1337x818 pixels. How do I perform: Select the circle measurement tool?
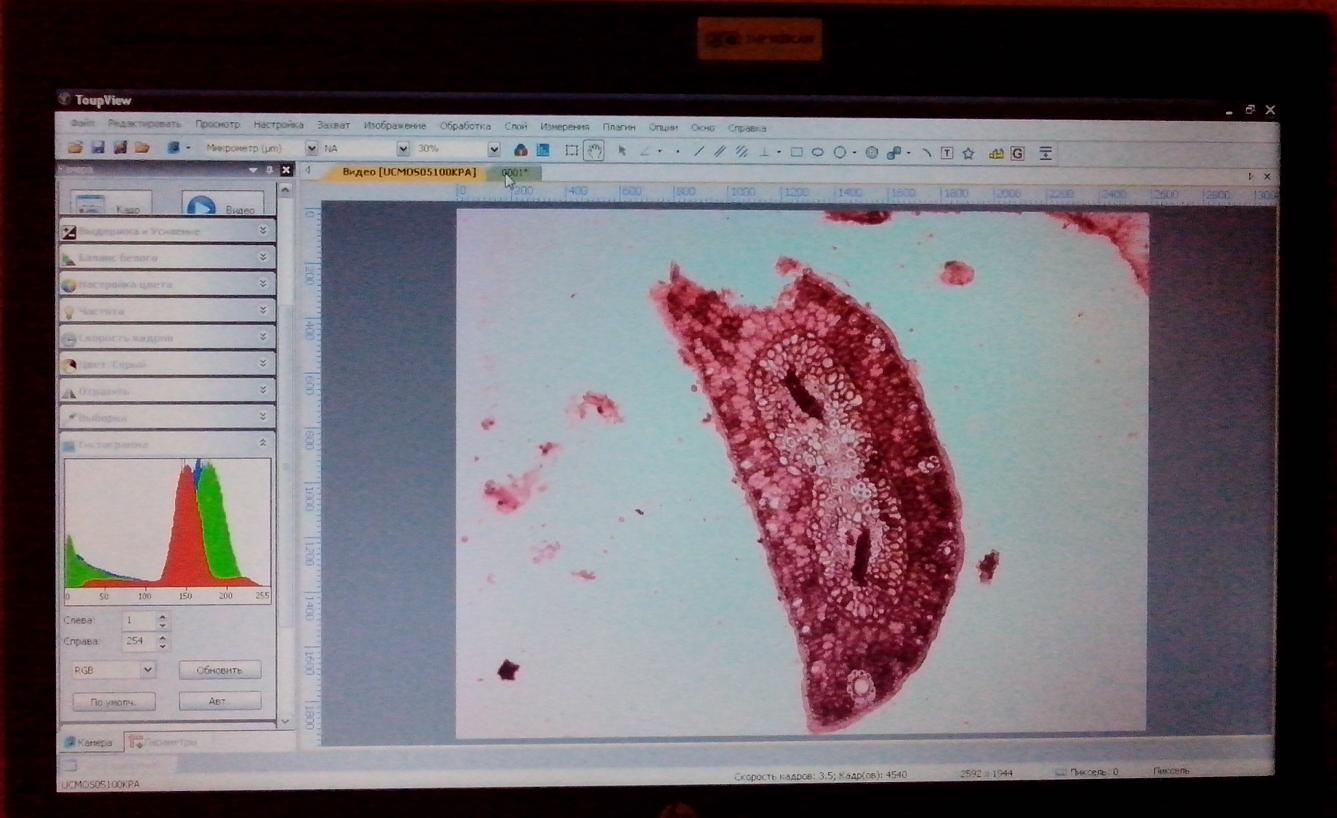coord(840,153)
